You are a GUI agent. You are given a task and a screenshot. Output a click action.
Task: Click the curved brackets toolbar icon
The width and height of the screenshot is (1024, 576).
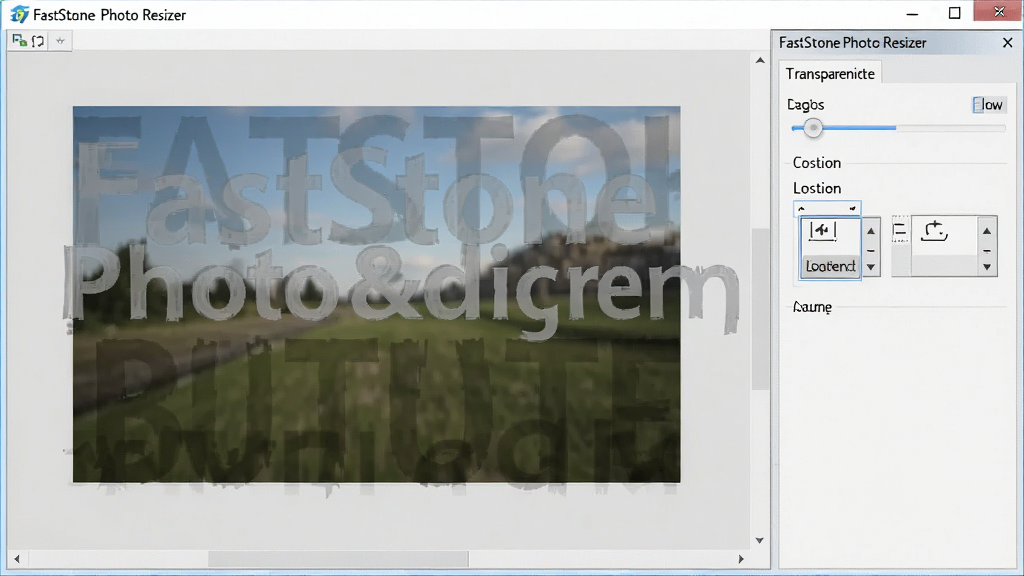39,40
